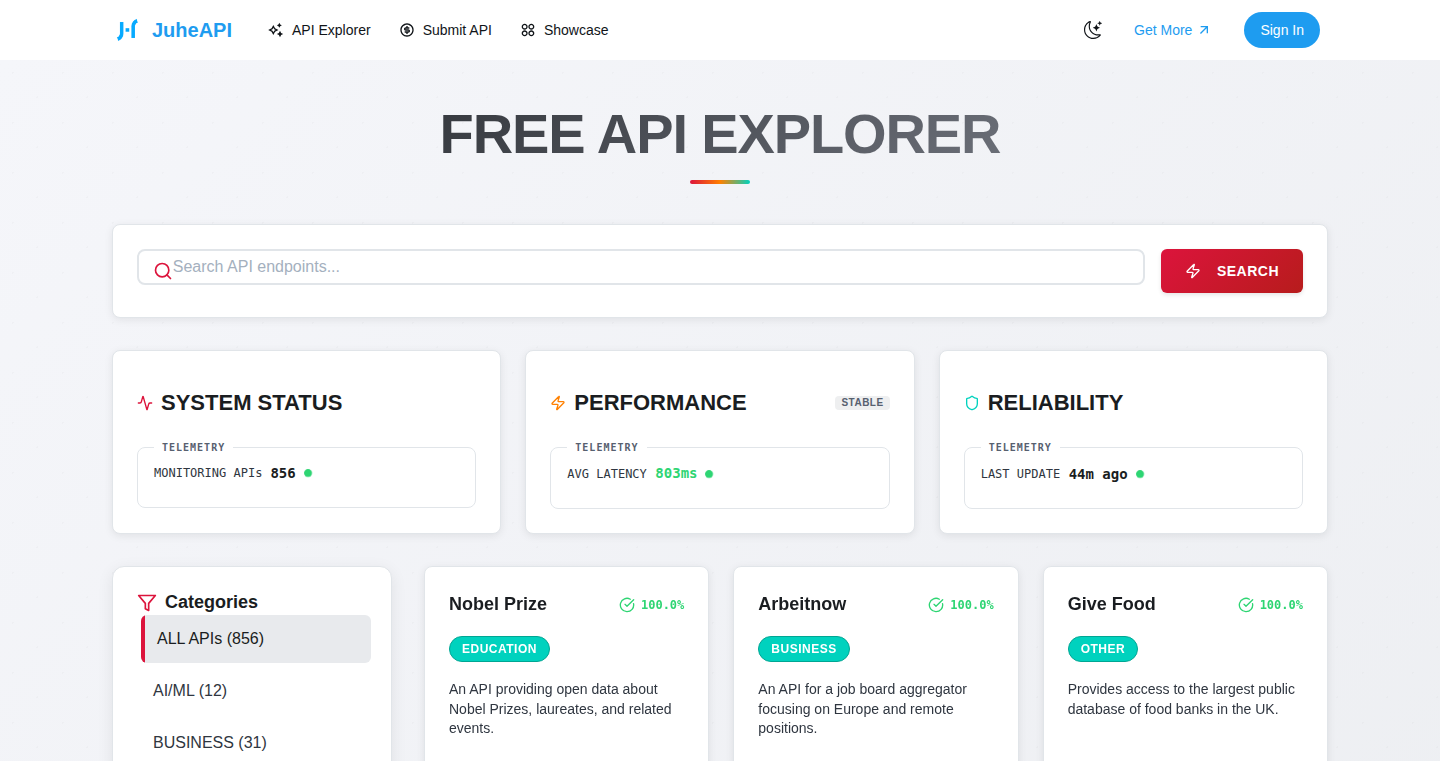The width and height of the screenshot is (1440, 761).
Task: Click the Reliability shield icon
Action: click(x=972, y=403)
